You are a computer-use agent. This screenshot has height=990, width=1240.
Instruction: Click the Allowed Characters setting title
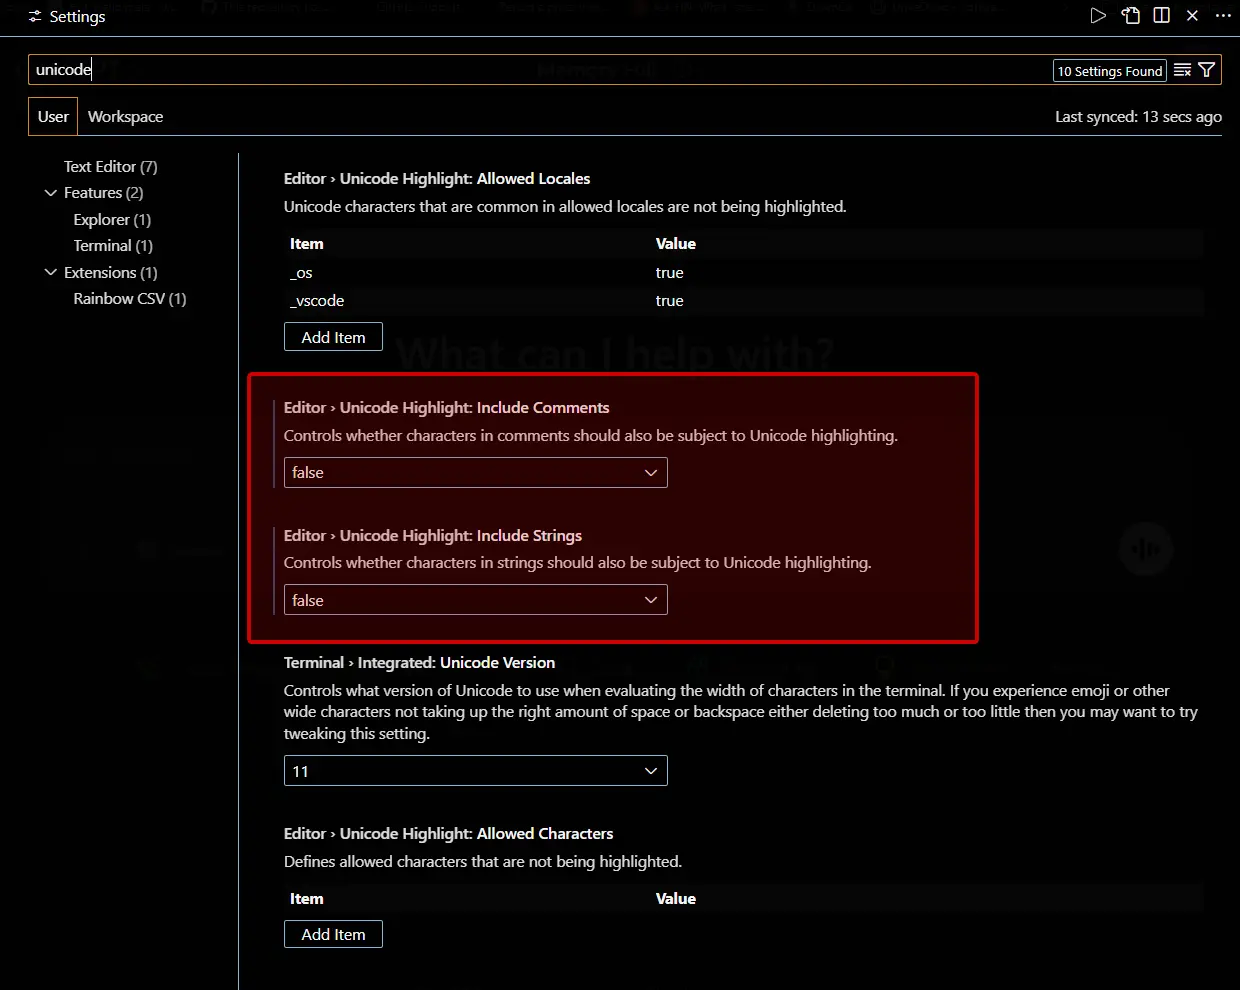tap(448, 834)
